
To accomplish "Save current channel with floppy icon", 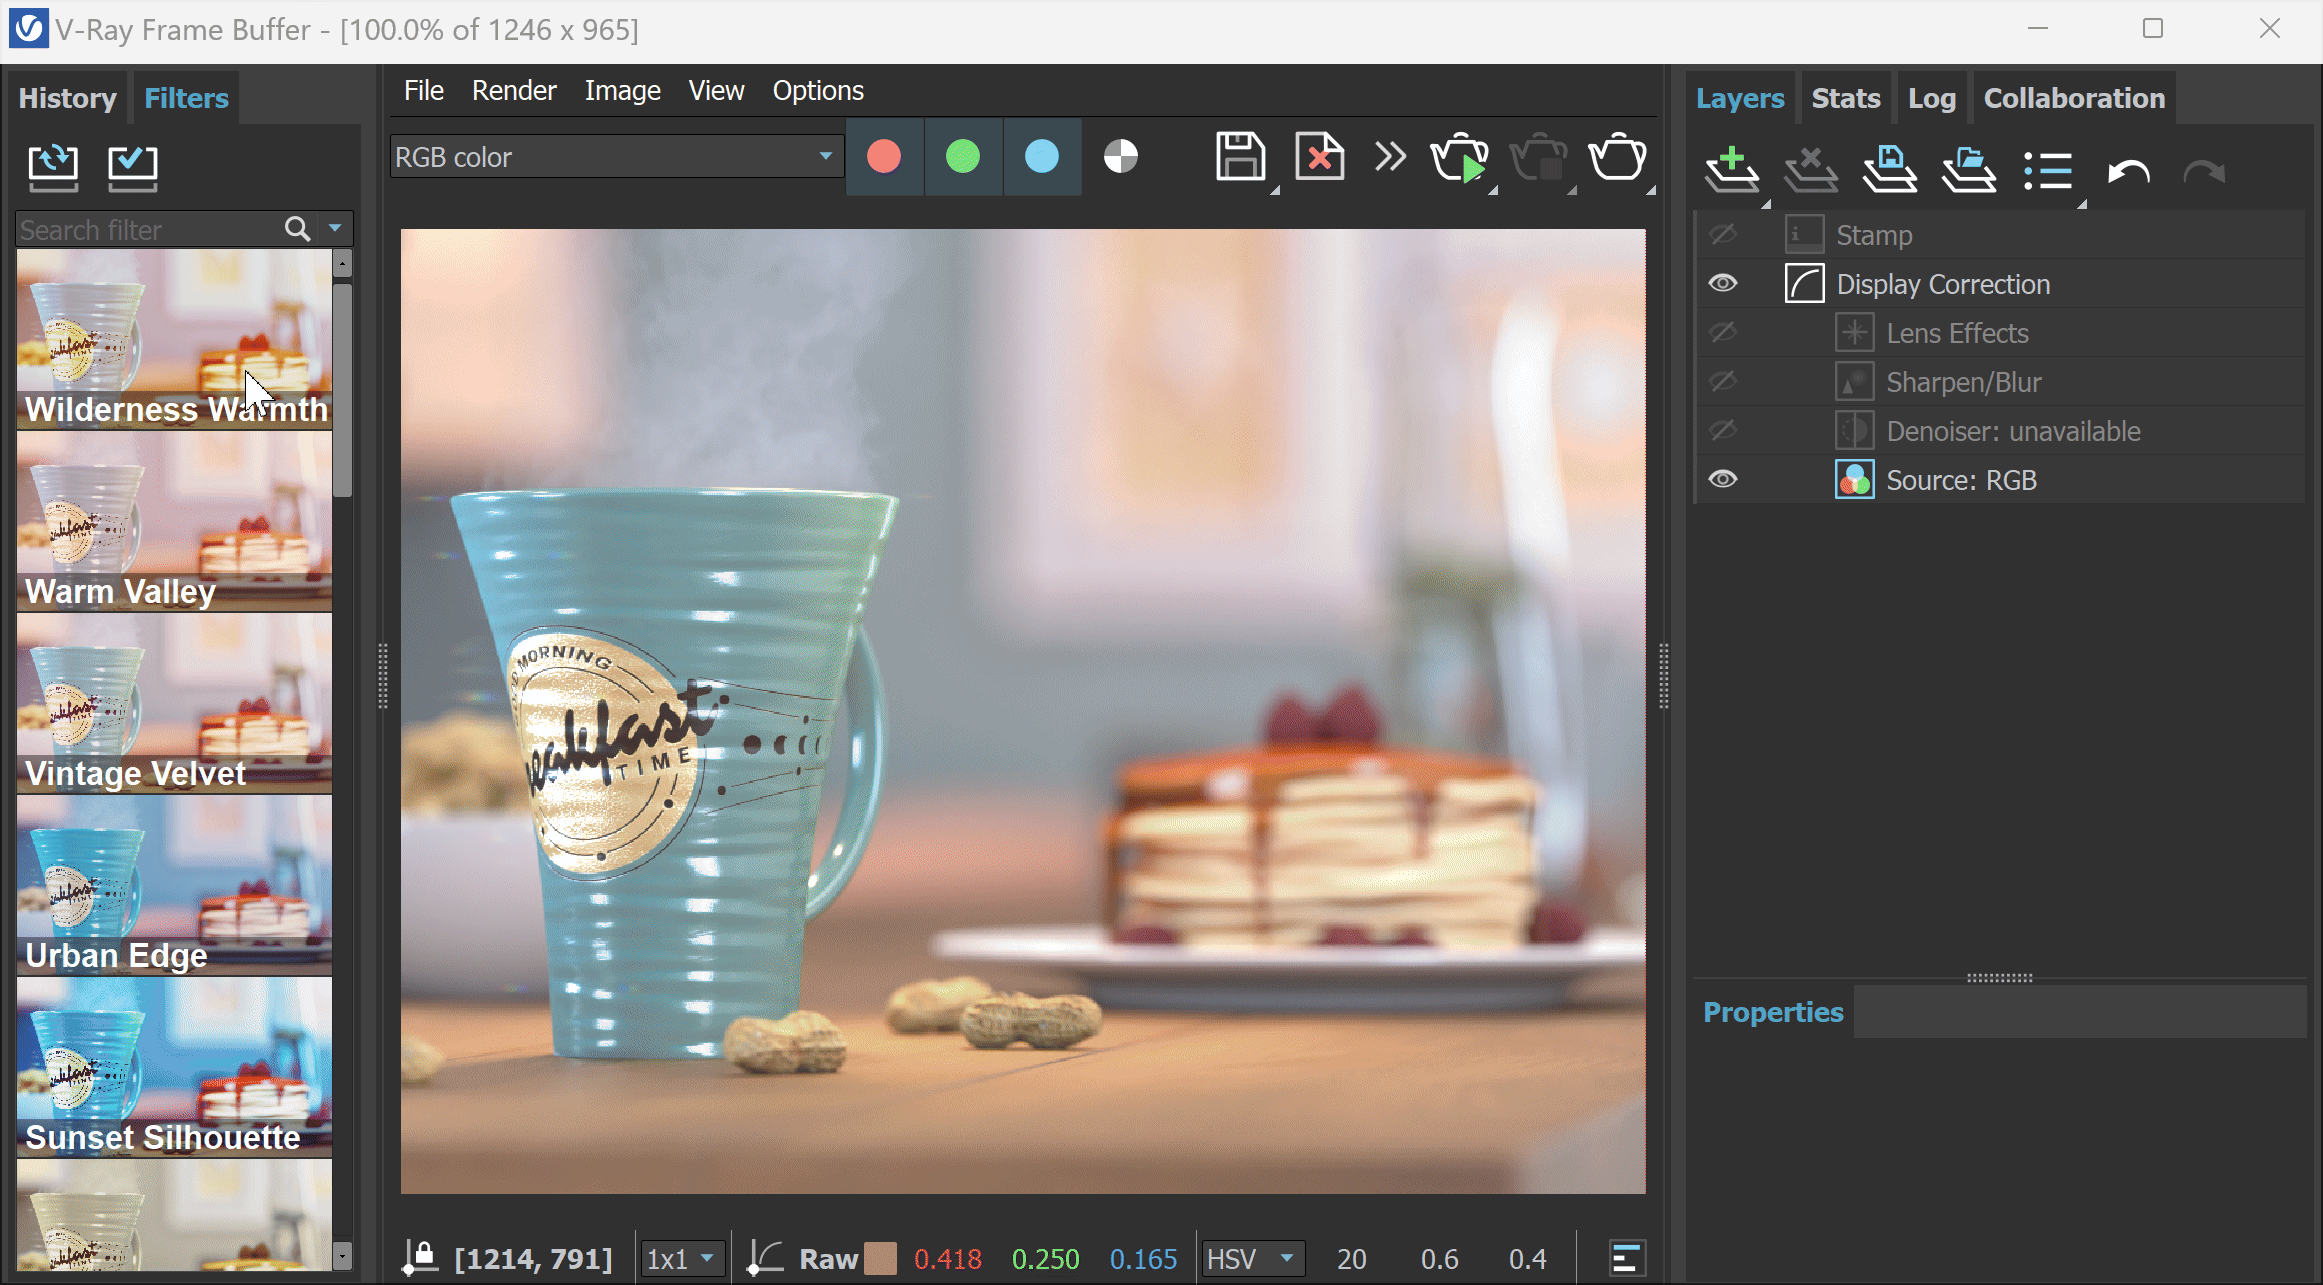I will pyautogui.click(x=1240, y=157).
